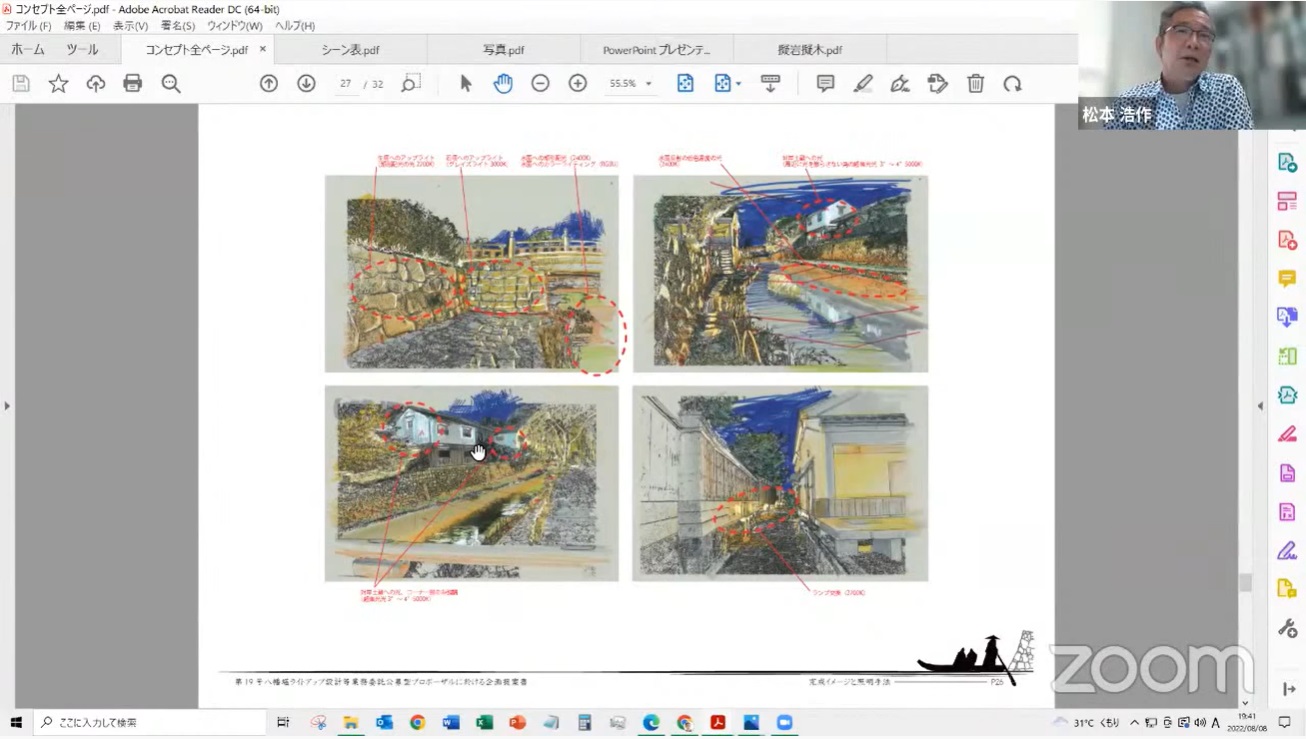1306x739 pixels.
Task: Open the pink pen Fill & Sign tool
Action: (1287, 434)
